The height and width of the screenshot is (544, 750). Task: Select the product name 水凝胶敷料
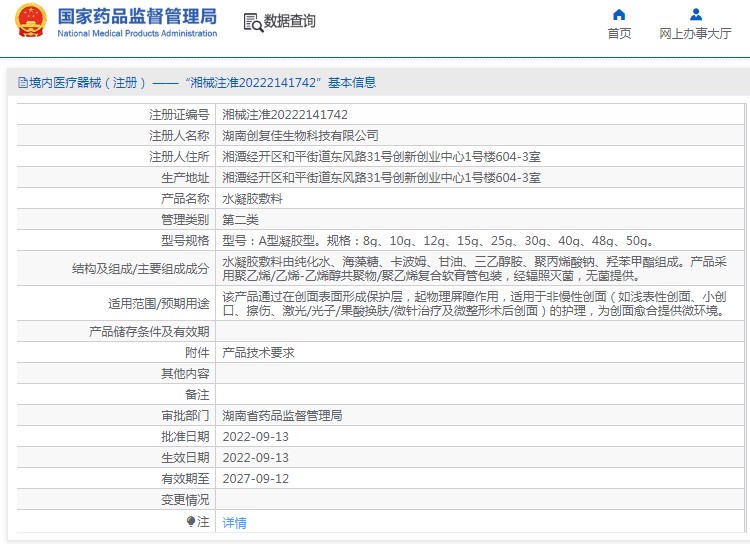click(x=253, y=199)
